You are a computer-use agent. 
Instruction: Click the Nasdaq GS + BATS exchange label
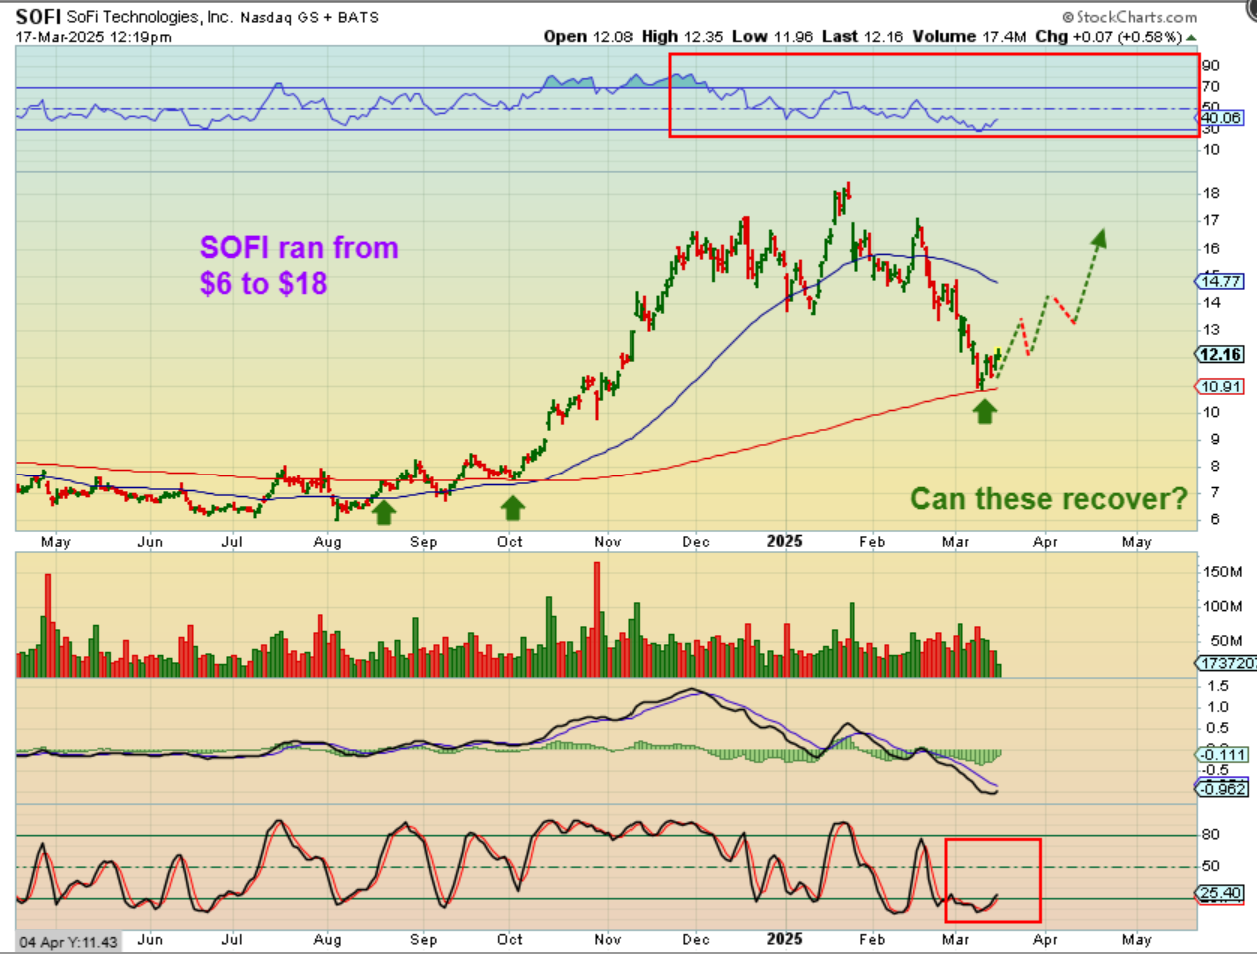[x=309, y=17]
